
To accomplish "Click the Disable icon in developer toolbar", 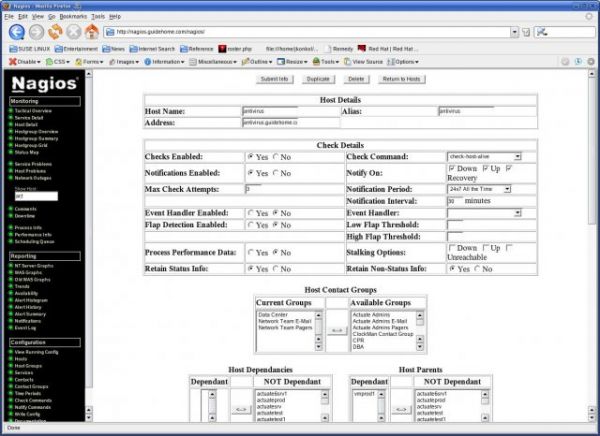I will point(11,61).
